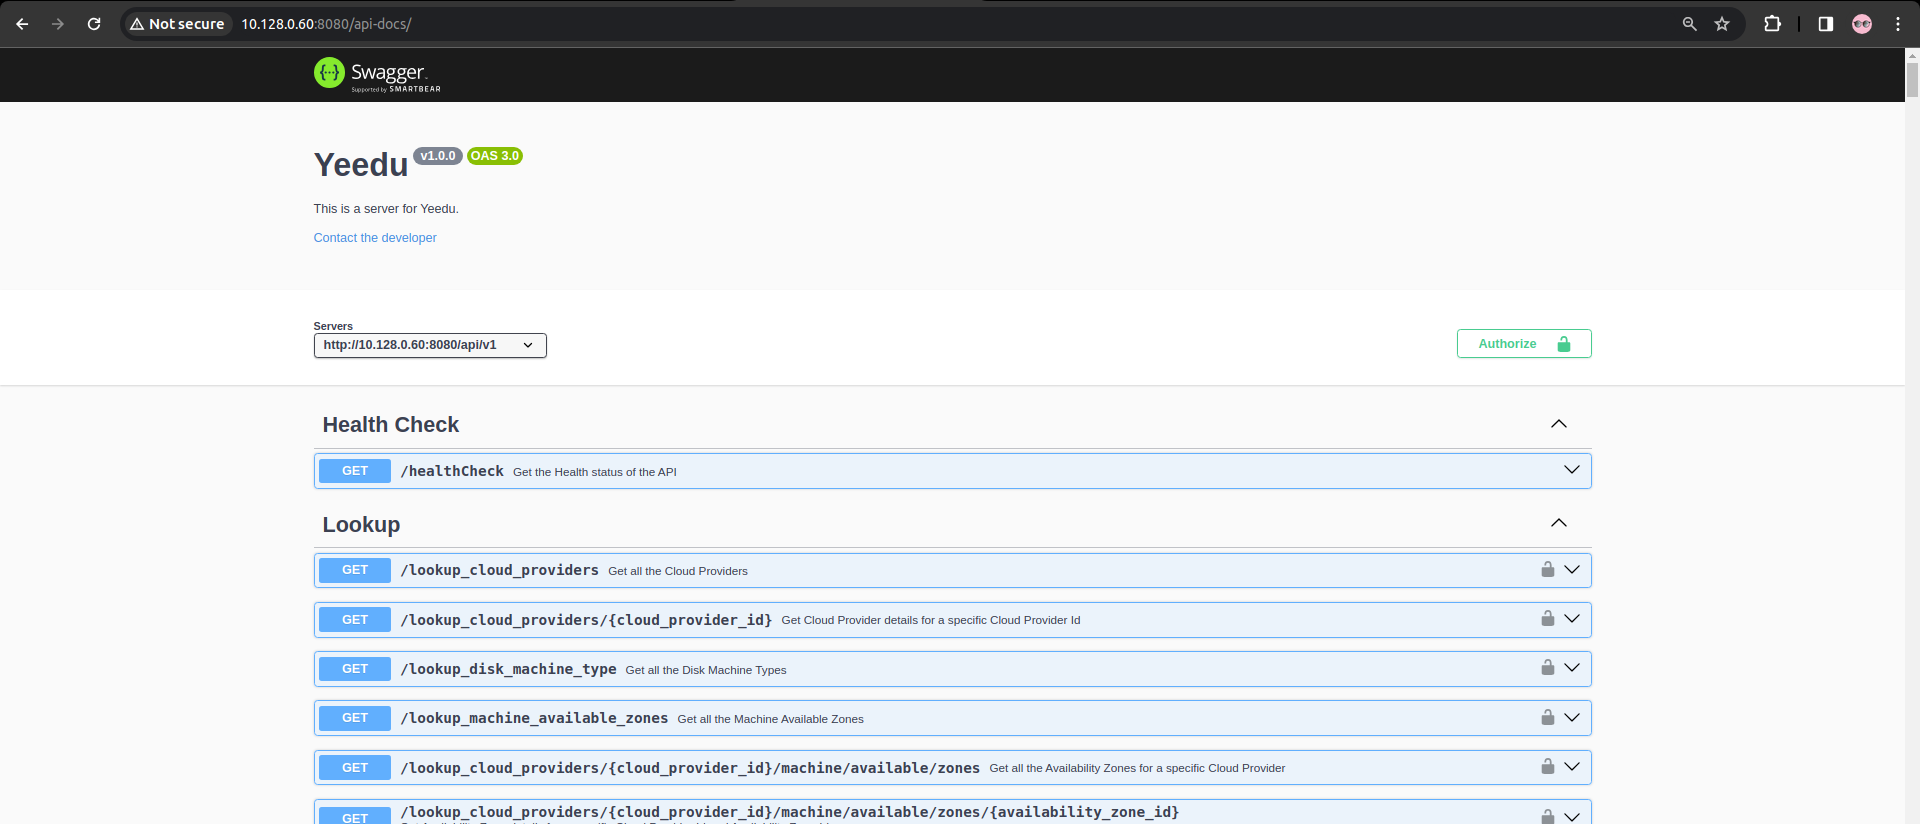
Task: Click GET badge of /lookup_disk_machine_type
Action: pos(355,669)
